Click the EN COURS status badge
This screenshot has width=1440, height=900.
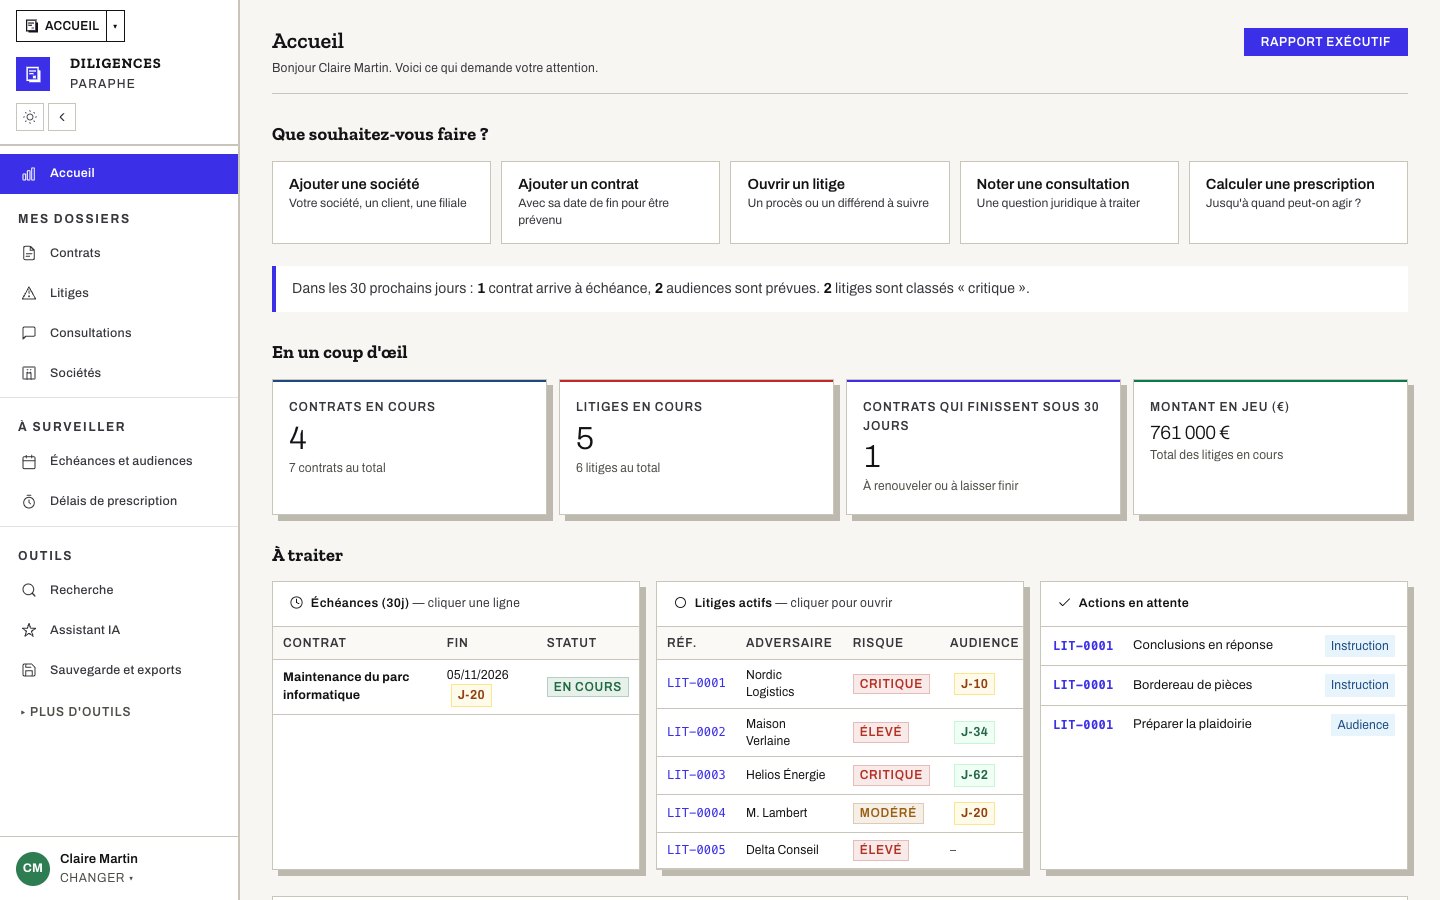coord(588,687)
